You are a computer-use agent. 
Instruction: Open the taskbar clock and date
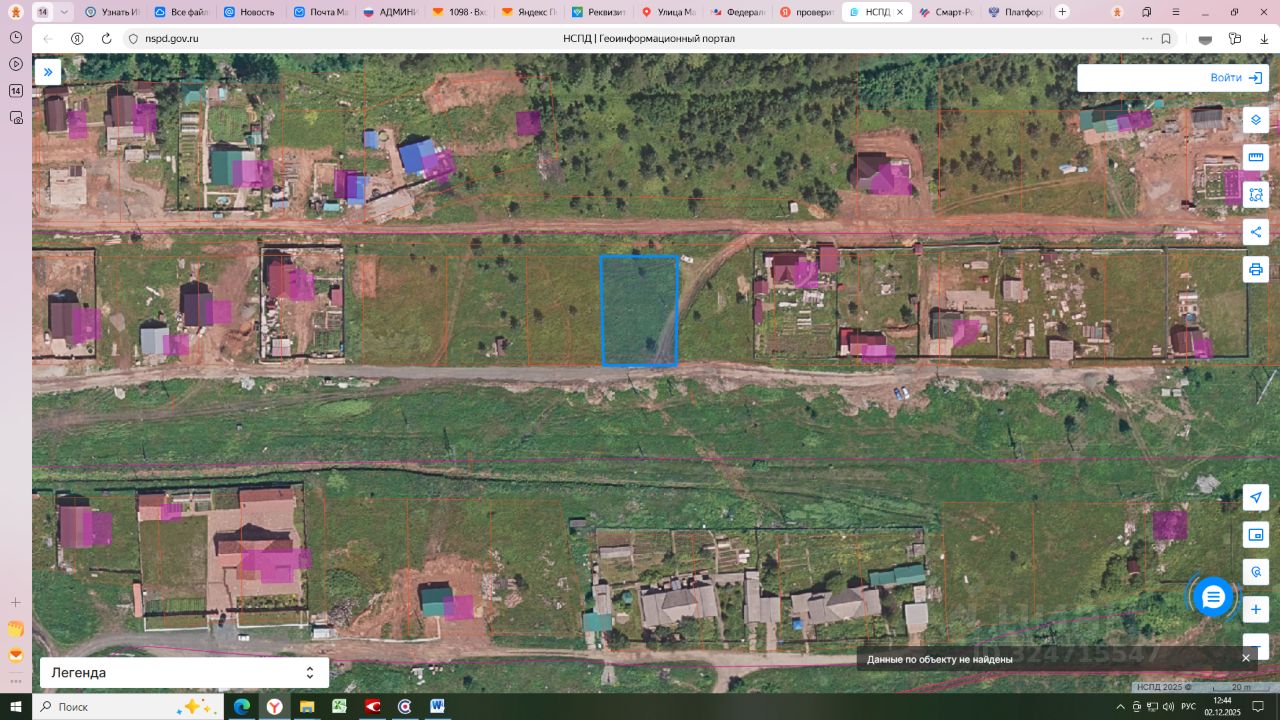[1222, 707]
